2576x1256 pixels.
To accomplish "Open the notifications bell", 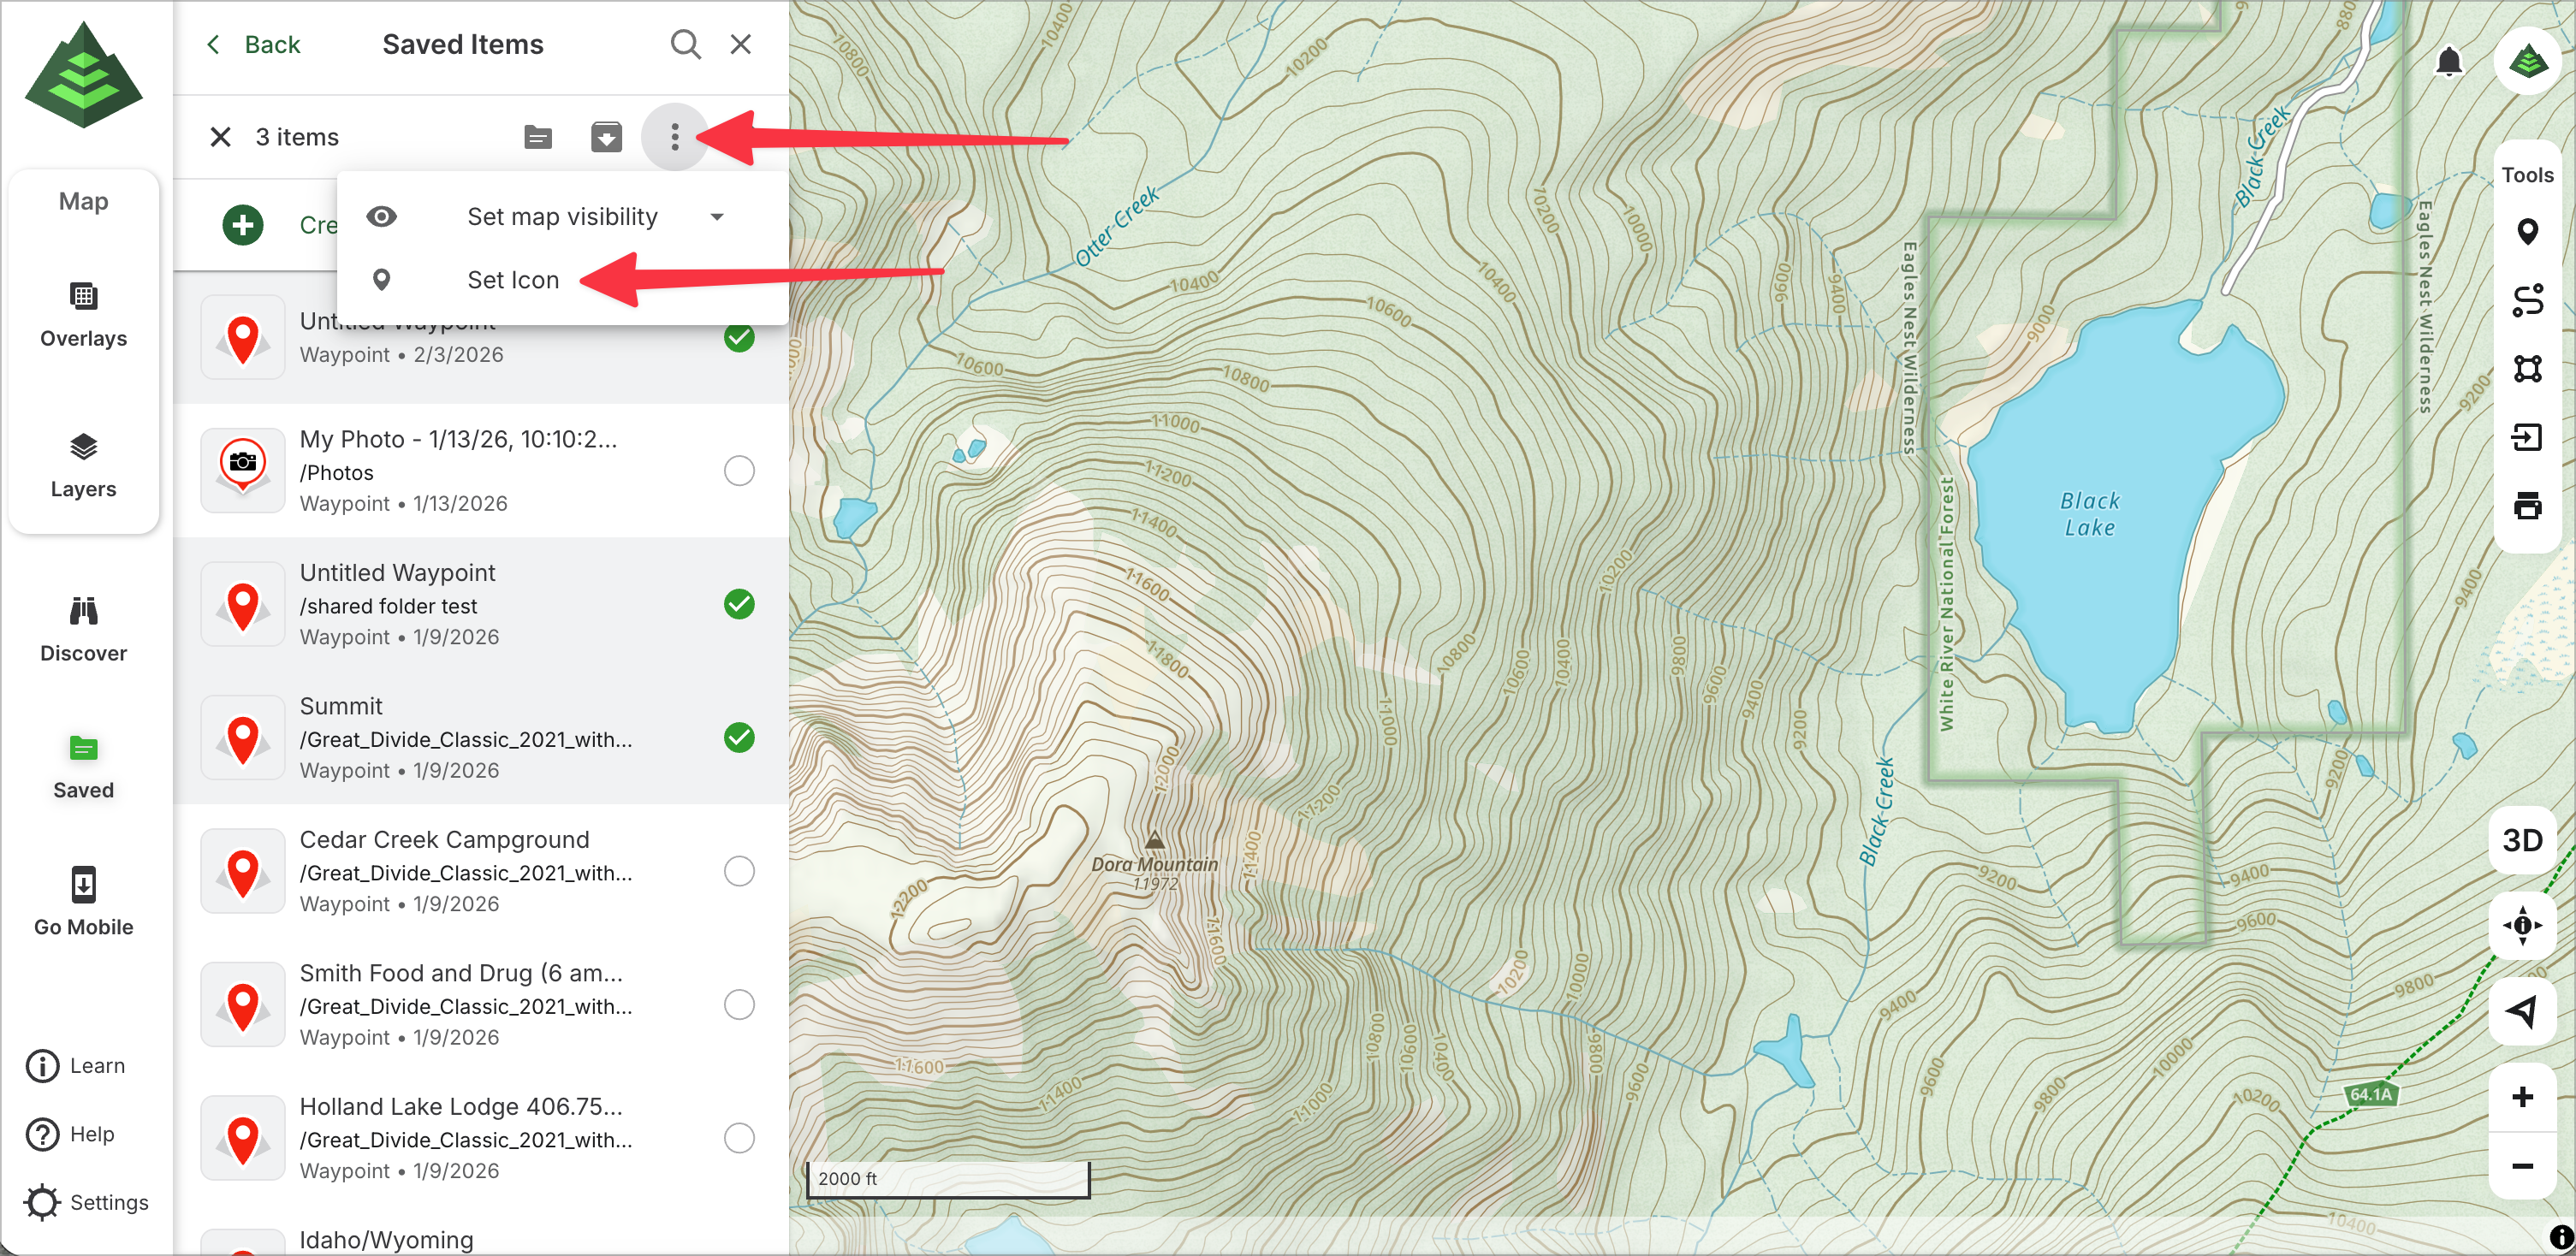I will [x=2448, y=62].
